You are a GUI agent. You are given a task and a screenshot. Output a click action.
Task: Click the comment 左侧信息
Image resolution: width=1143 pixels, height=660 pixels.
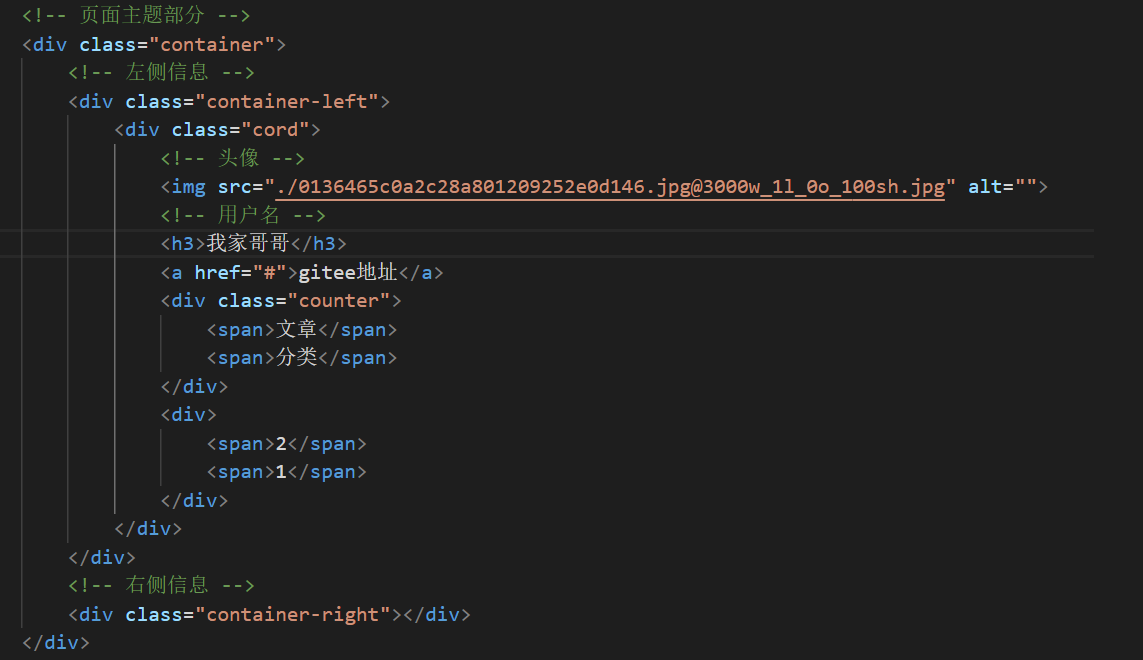pos(161,72)
